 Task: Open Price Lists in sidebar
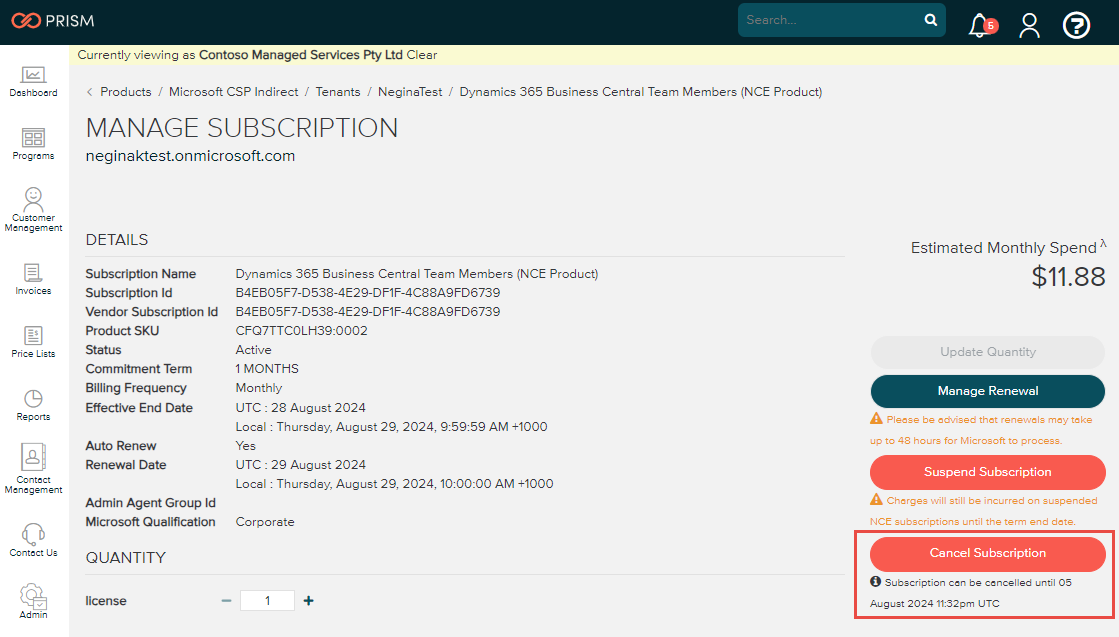[x=33, y=342]
